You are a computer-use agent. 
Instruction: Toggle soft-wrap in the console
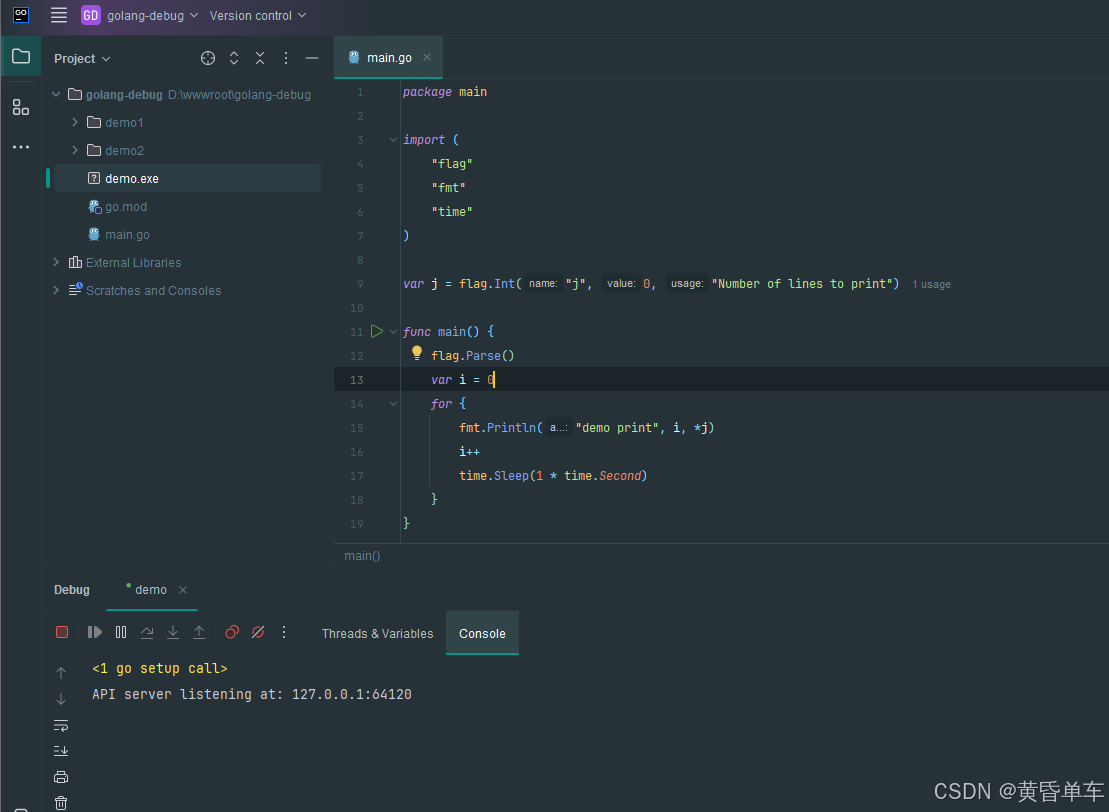tap(61, 725)
